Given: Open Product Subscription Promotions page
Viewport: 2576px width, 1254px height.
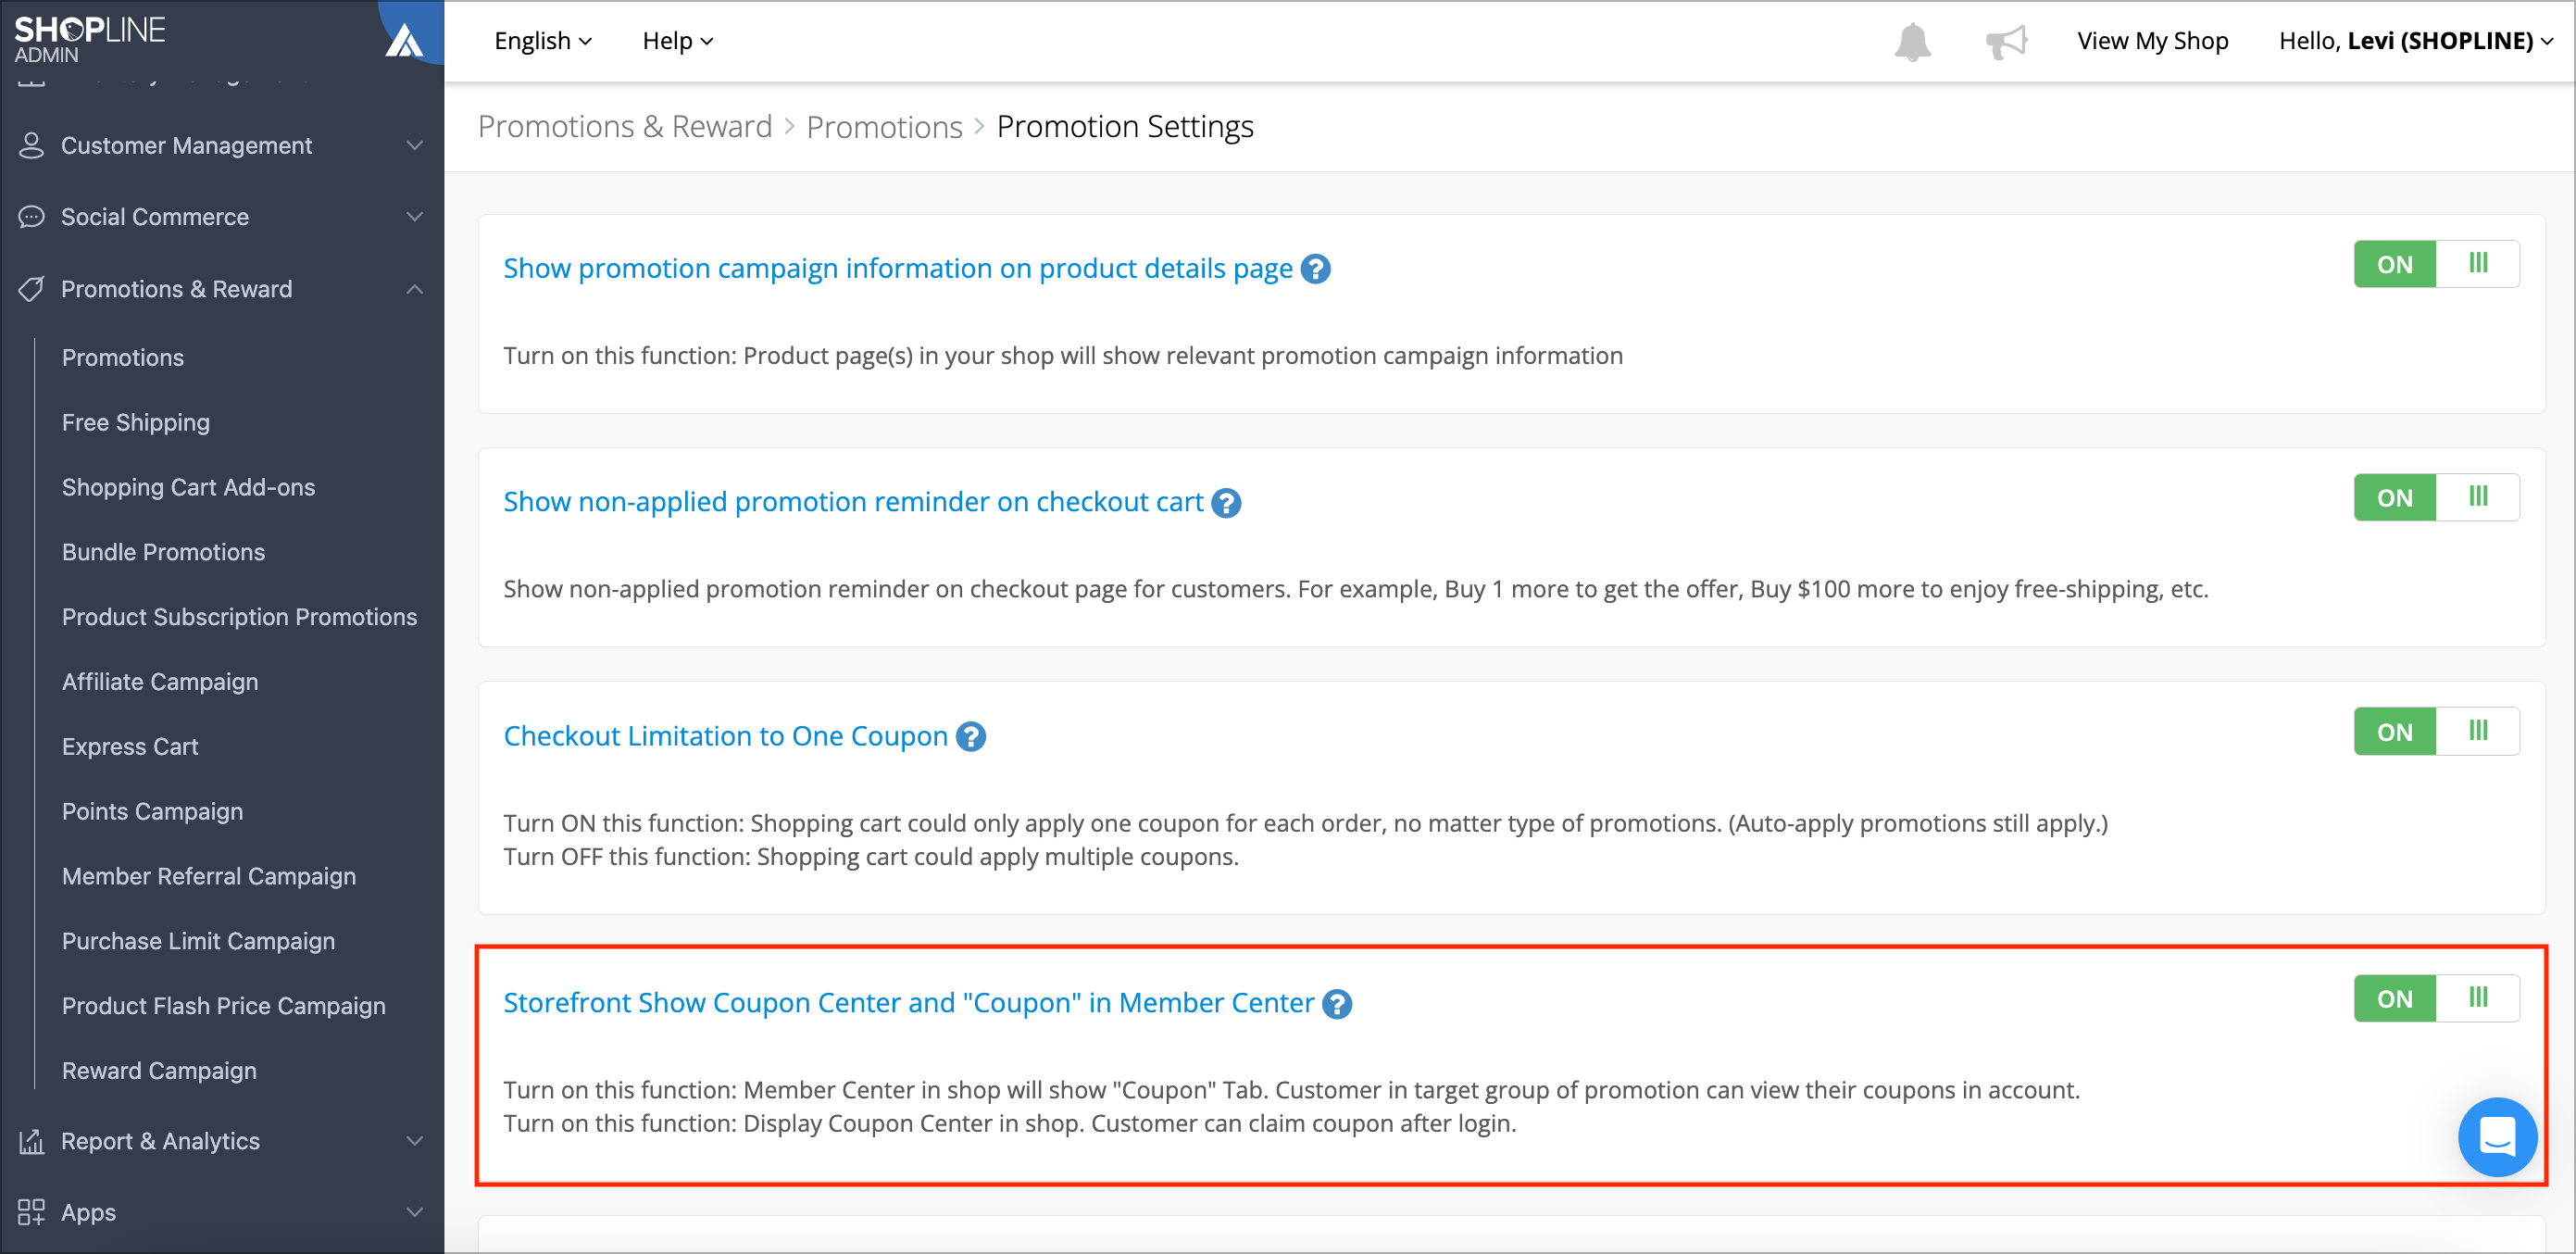Looking at the screenshot, I should pyautogui.click(x=239, y=617).
